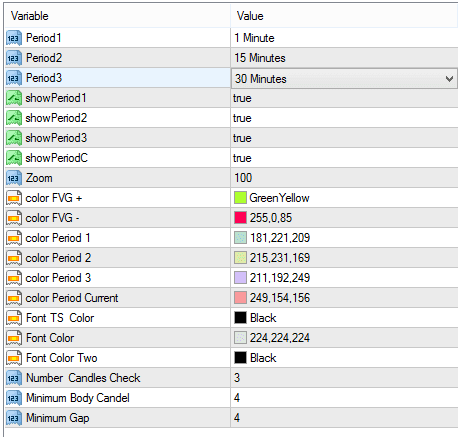Click the integer icon beside Period1

[14, 38]
